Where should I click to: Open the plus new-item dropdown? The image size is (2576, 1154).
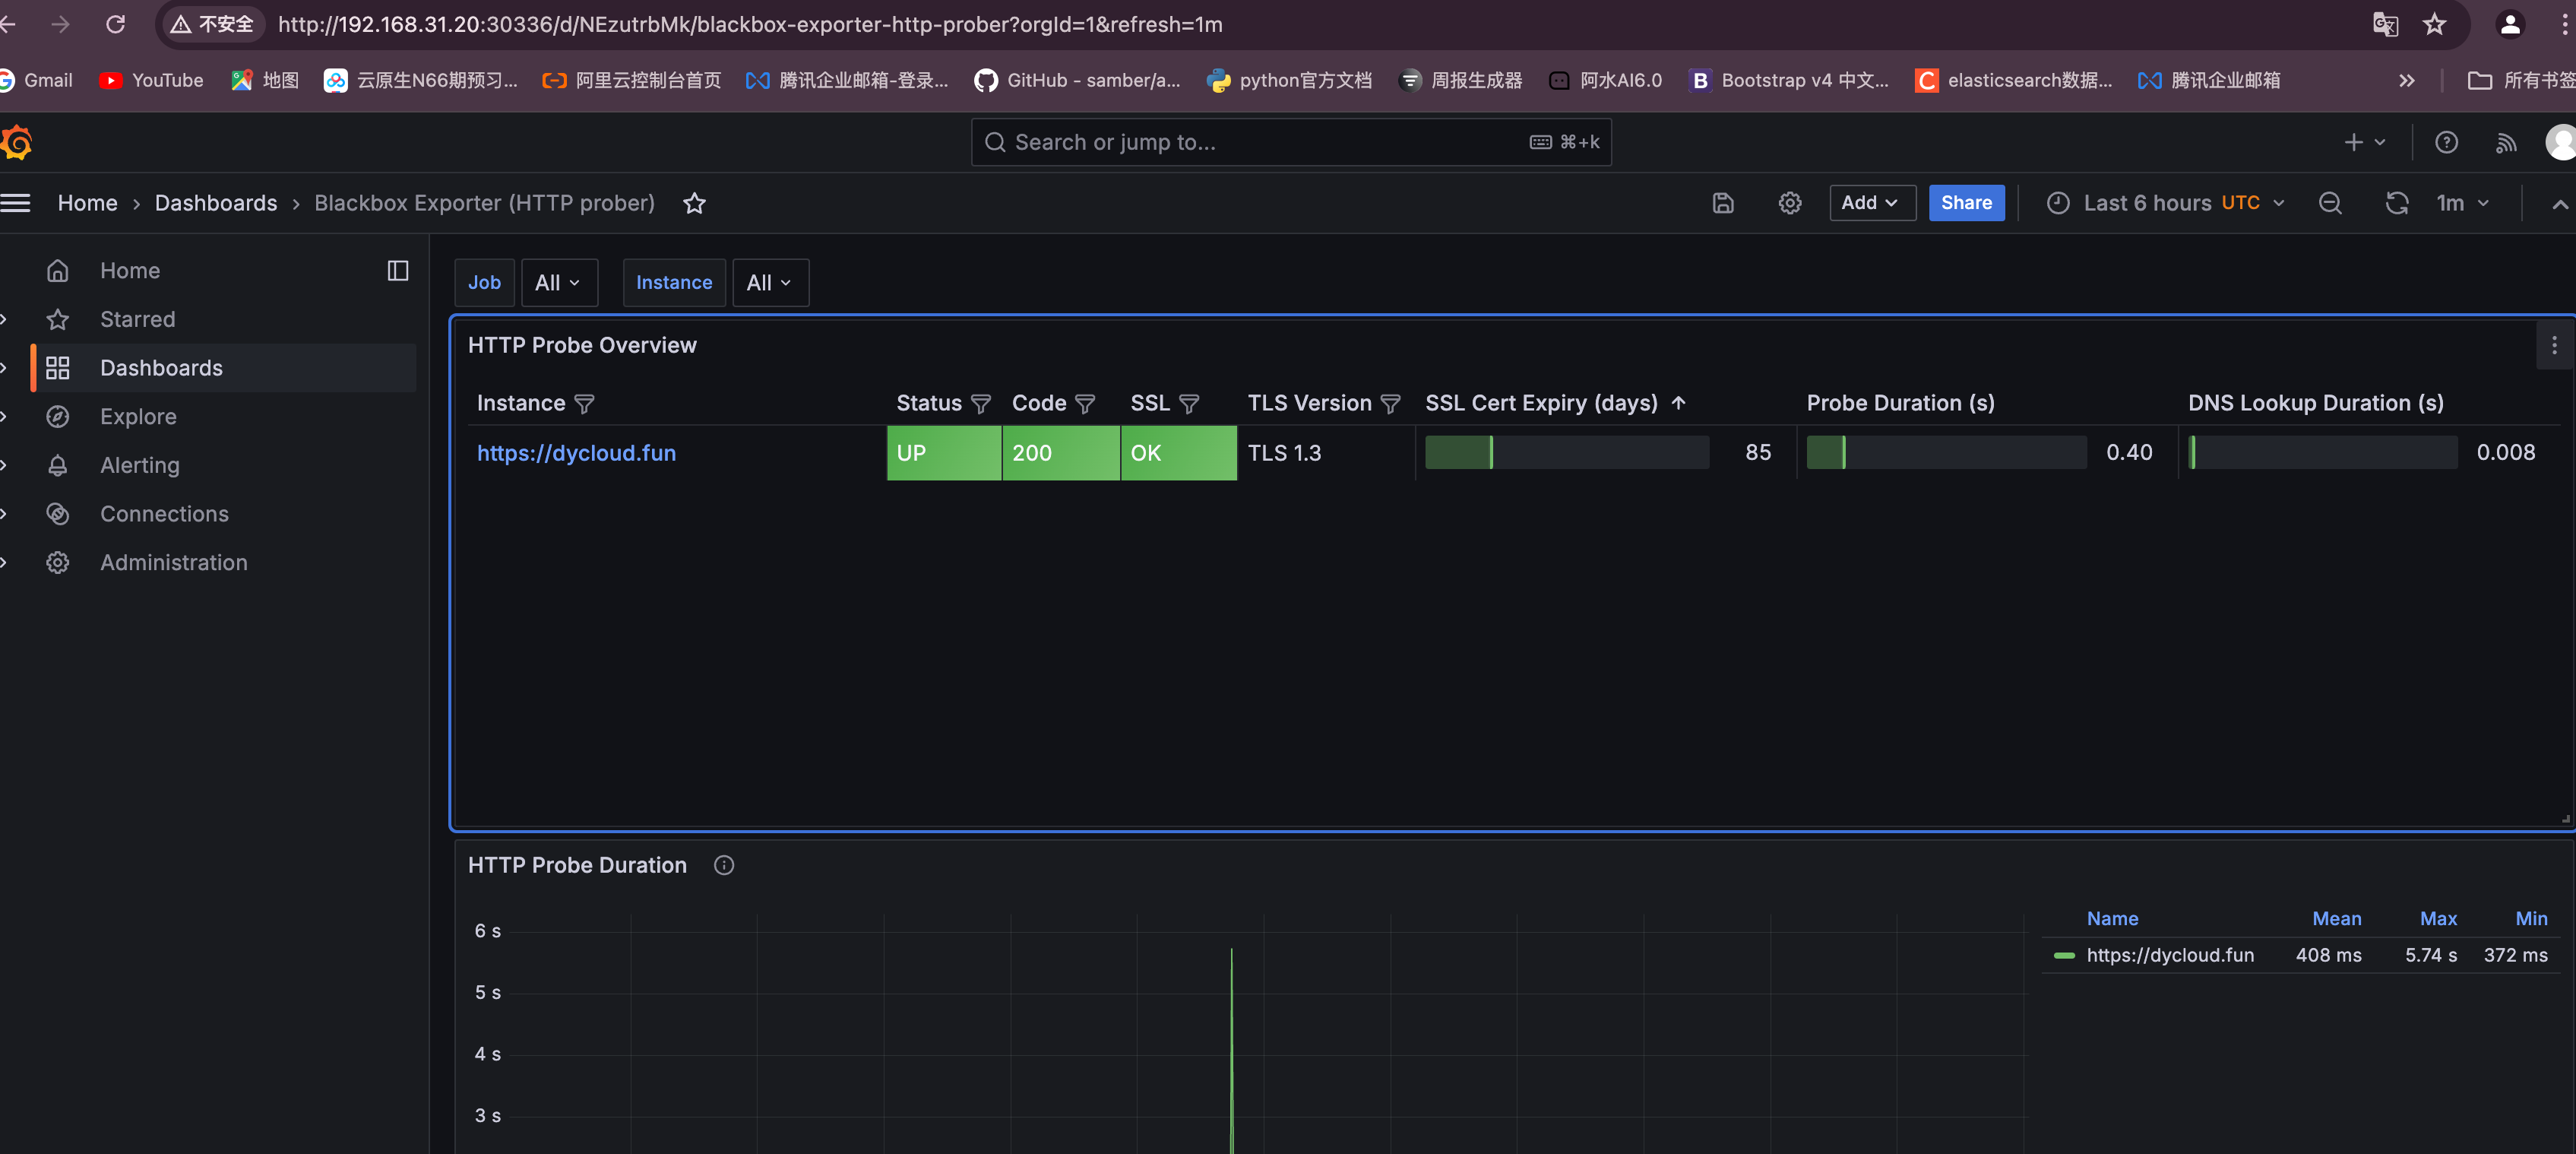coord(2364,143)
